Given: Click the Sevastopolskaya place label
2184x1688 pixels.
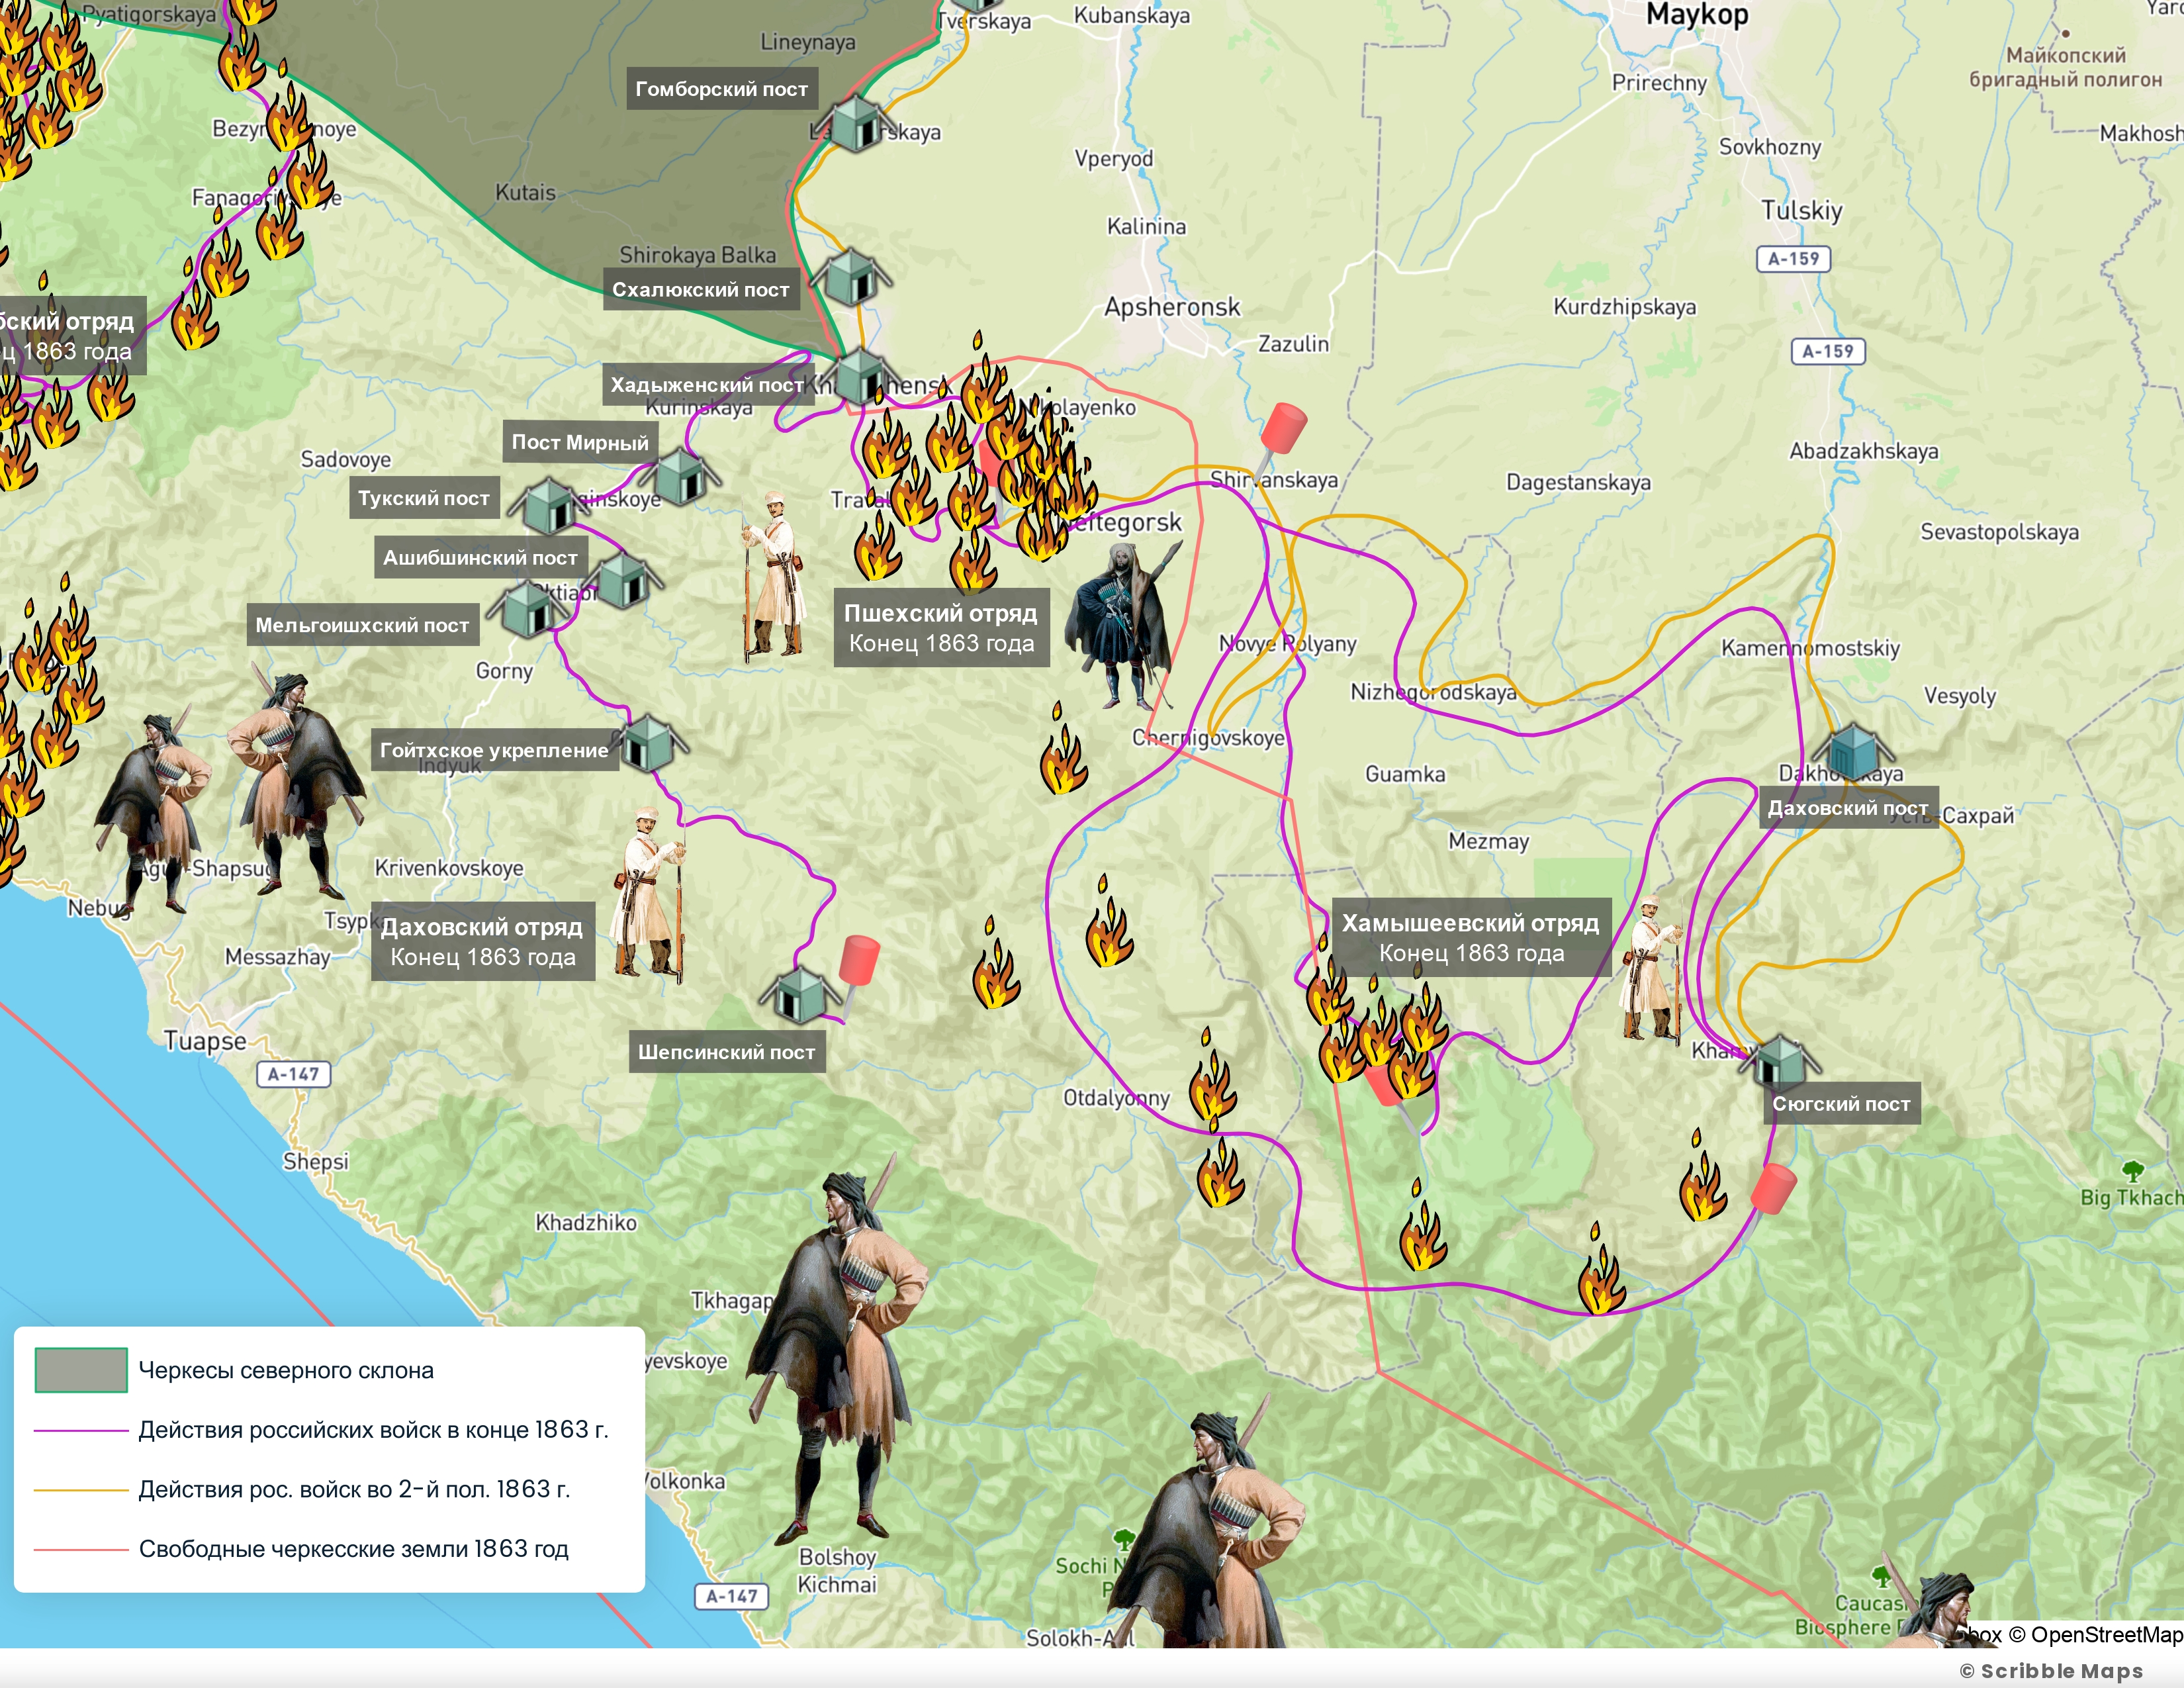Looking at the screenshot, I should (1999, 532).
